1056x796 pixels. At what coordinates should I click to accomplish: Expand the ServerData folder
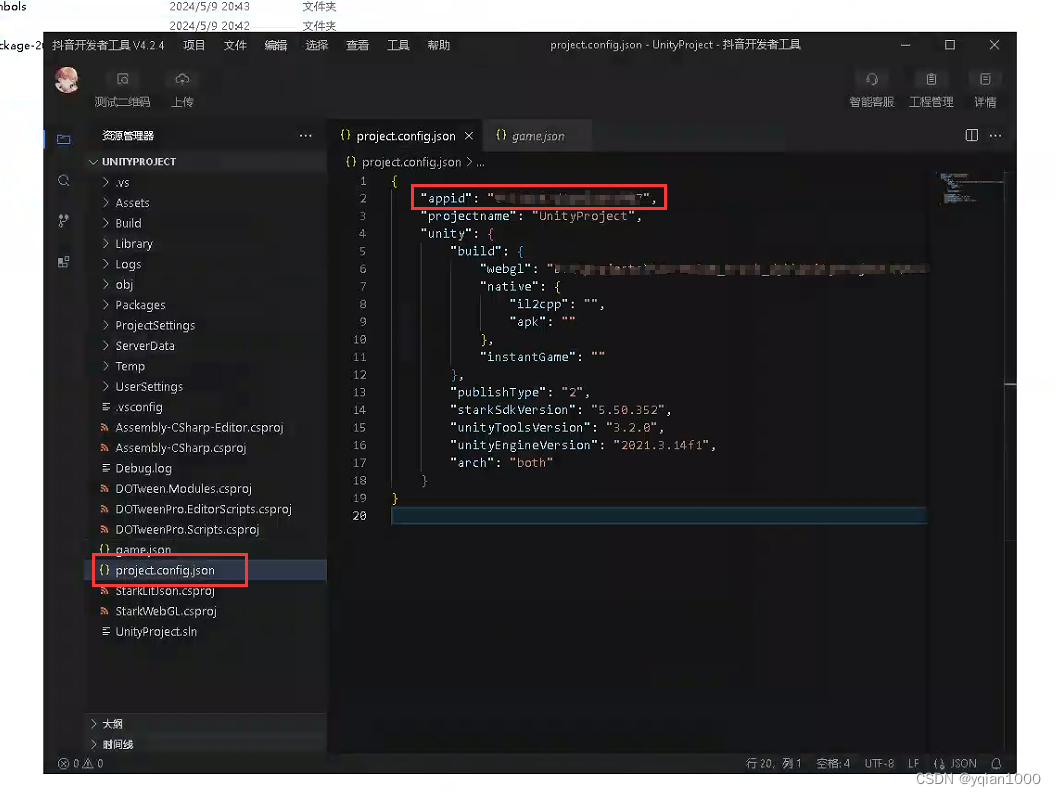(205, 345)
